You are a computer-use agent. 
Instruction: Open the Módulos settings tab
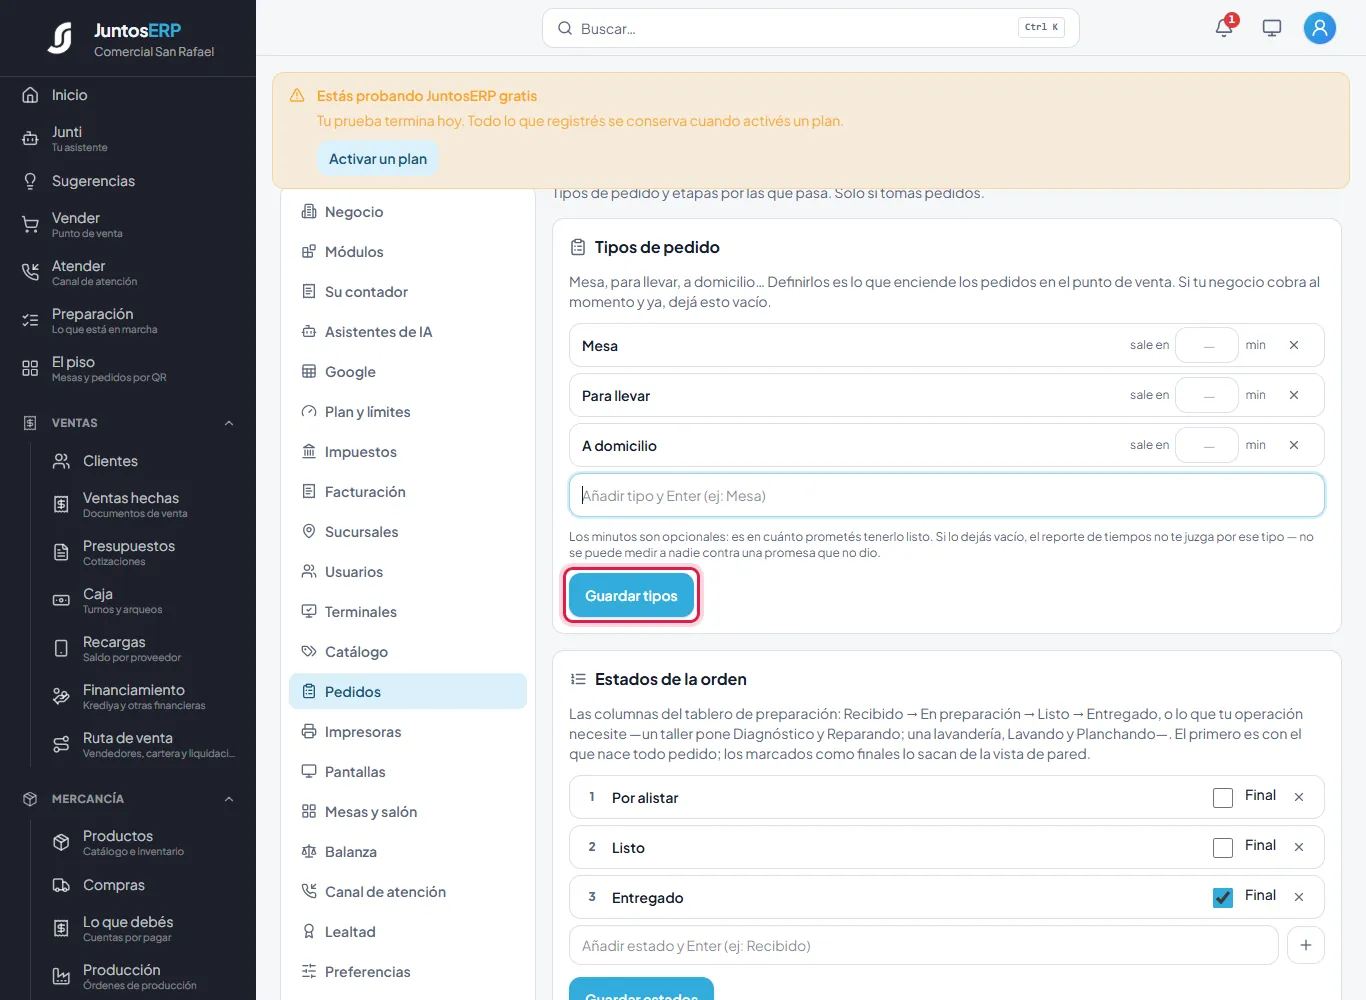[408, 252]
